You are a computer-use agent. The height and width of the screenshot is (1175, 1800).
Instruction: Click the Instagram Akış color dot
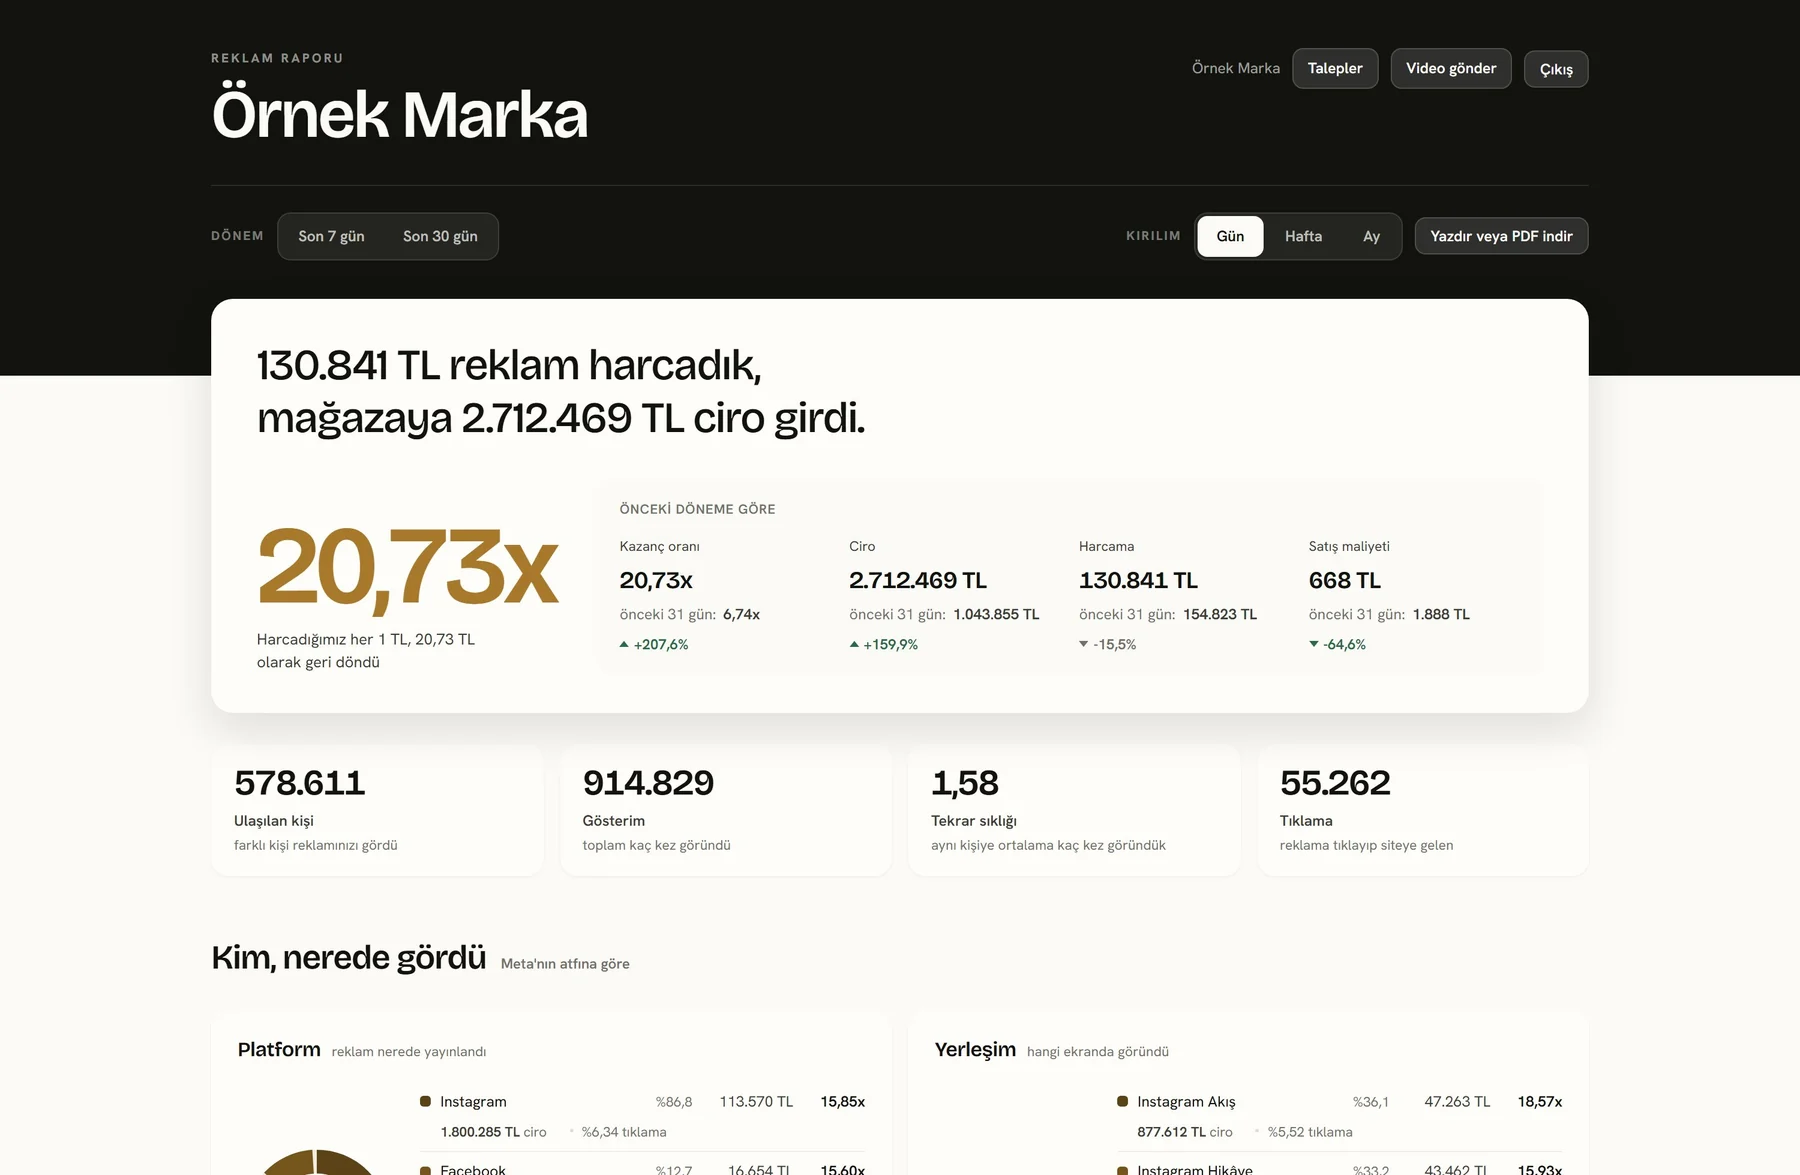click(x=1122, y=1101)
